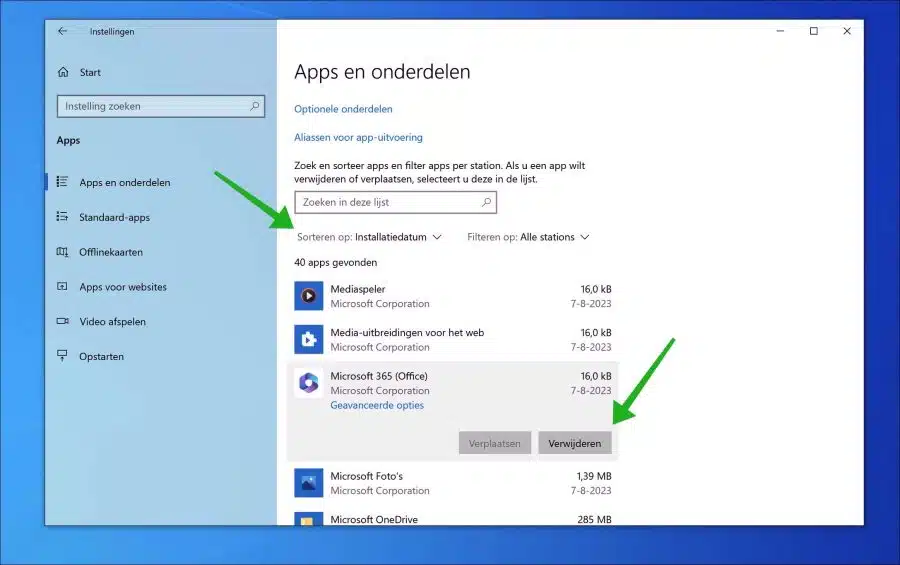Image resolution: width=900 pixels, height=565 pixels.
Task: Select the Microsoft OneDrive row
Action: [x=453, y=517]
